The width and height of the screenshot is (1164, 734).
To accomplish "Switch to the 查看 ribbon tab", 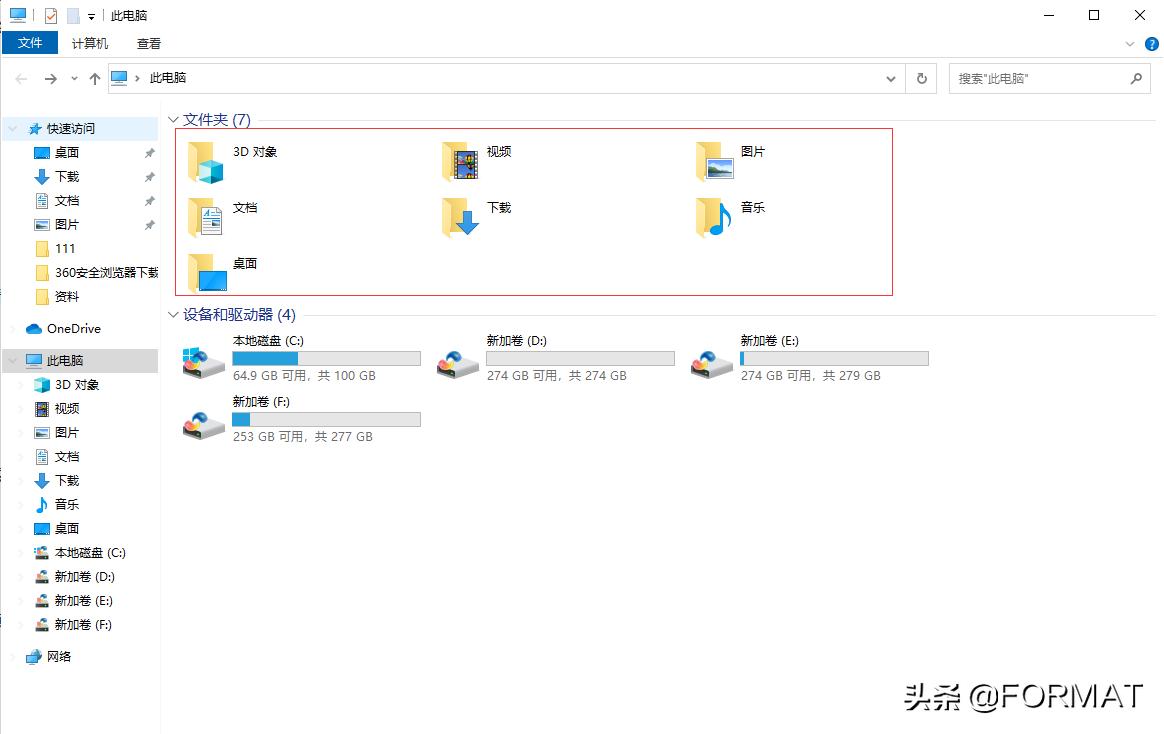I will pyautogui.click(x=148, y=43).
